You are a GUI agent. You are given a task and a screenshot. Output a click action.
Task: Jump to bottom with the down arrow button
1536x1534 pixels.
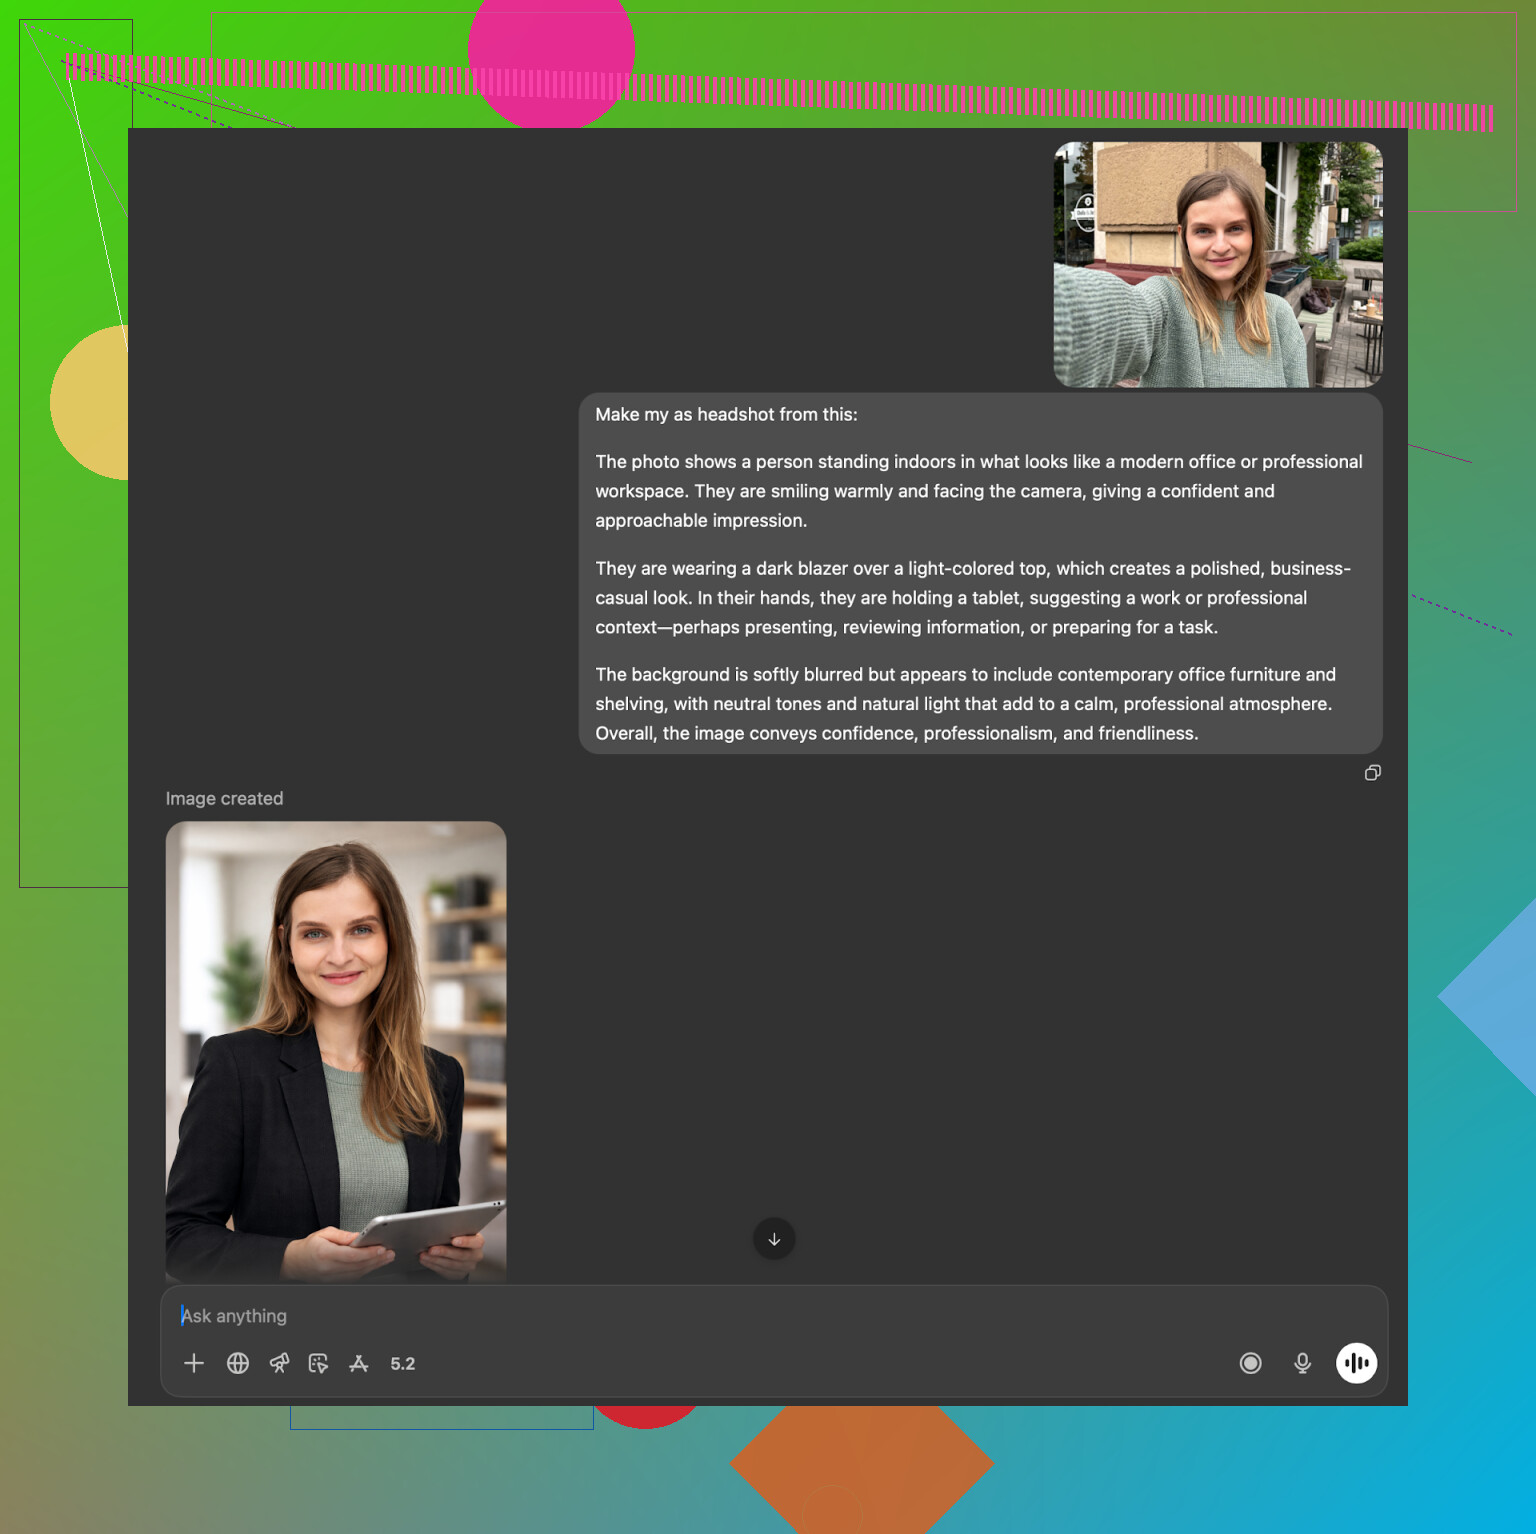[x=774, y=1239]
